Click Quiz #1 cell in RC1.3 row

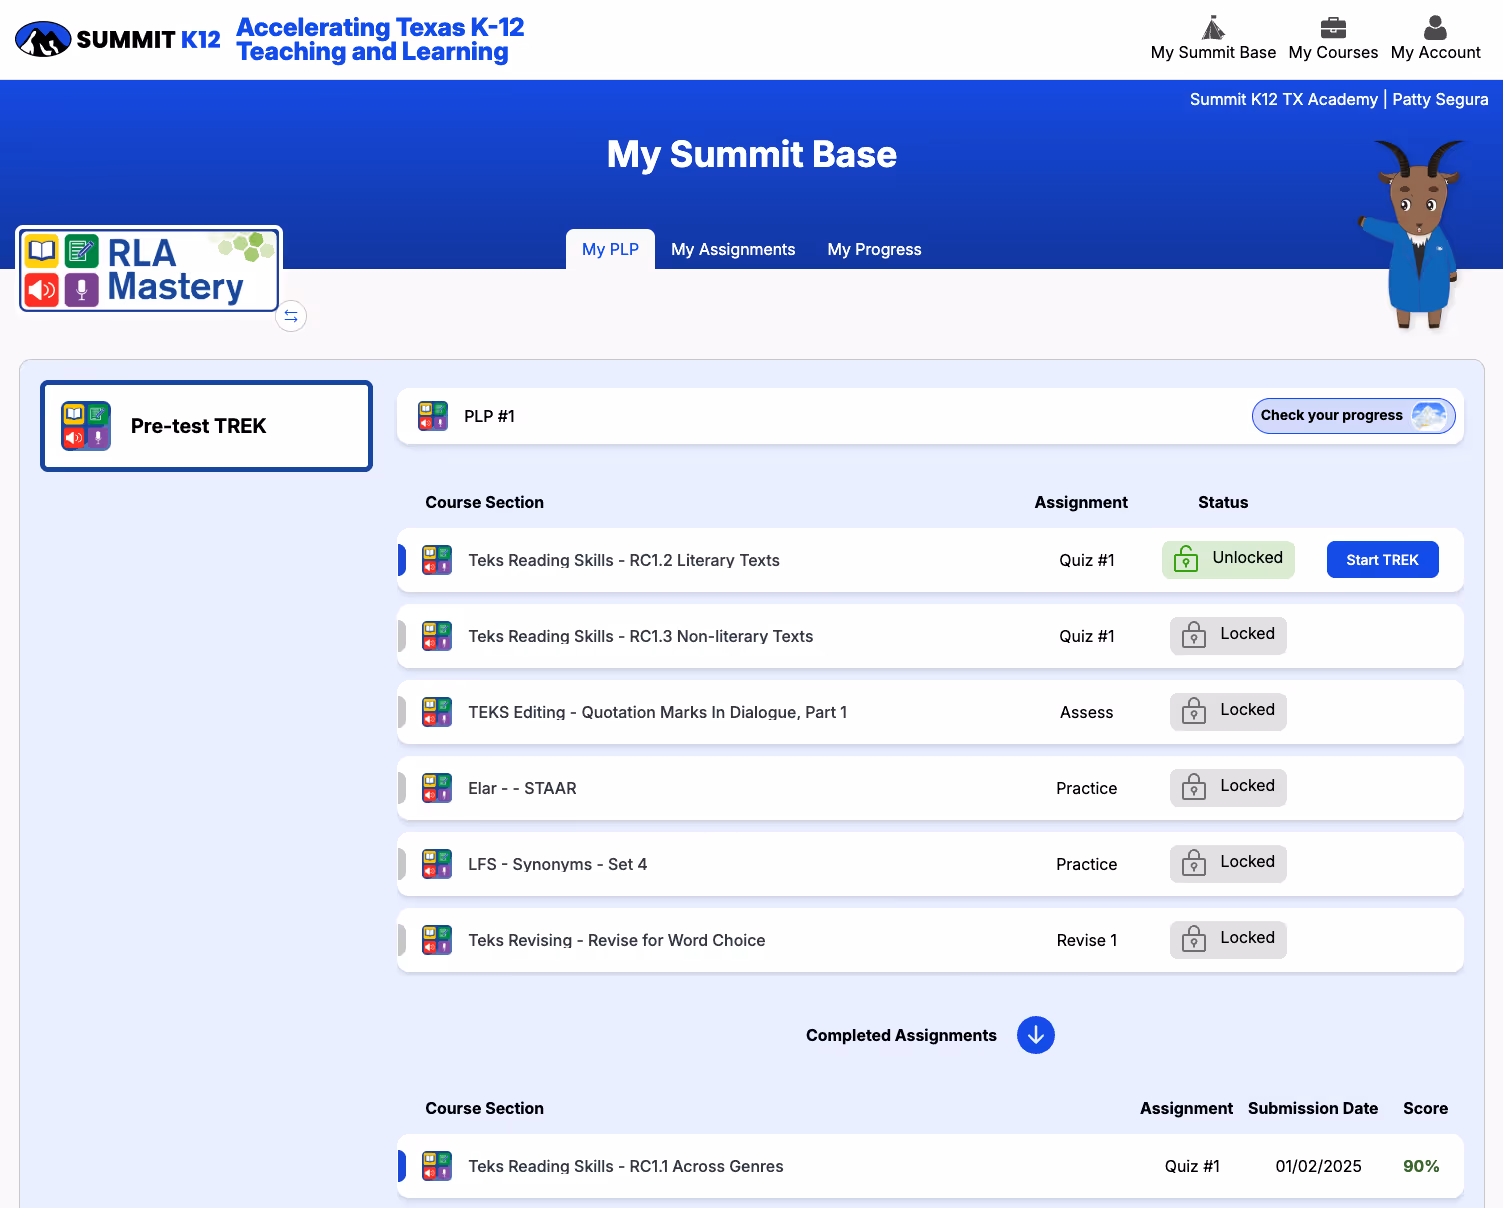(x=1086, y=636)
